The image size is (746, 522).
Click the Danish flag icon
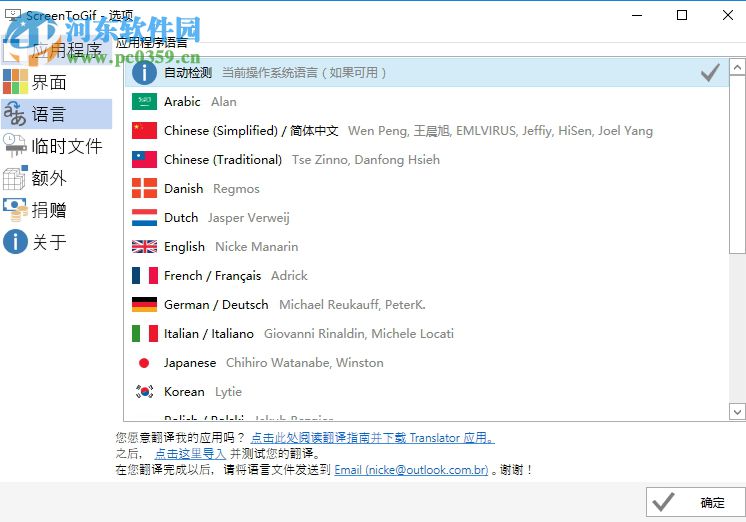click(x=144, y=188)
